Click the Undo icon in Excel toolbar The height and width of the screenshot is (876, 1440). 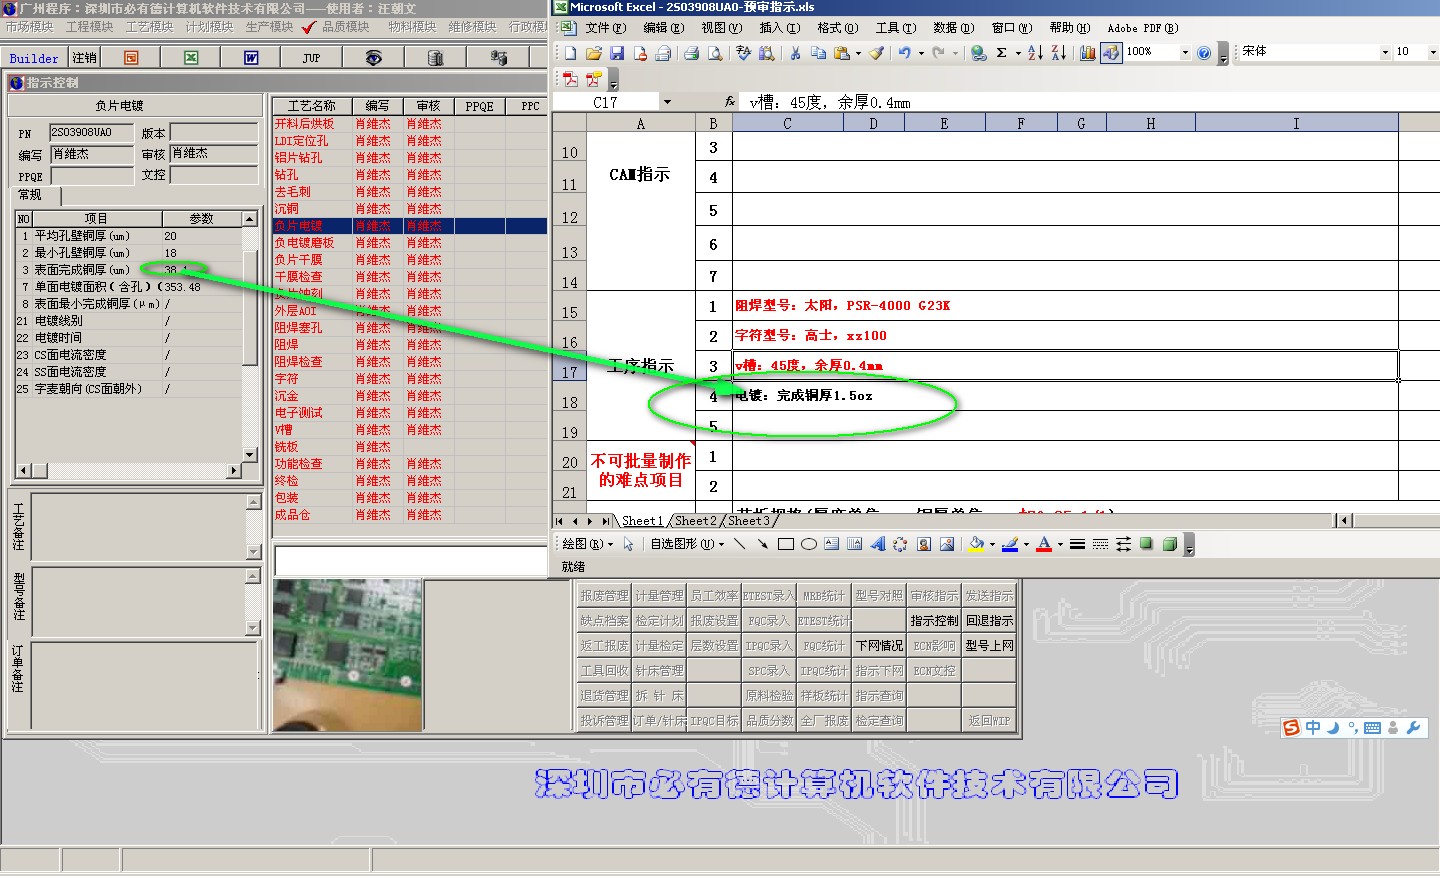[x=904, y=53]
